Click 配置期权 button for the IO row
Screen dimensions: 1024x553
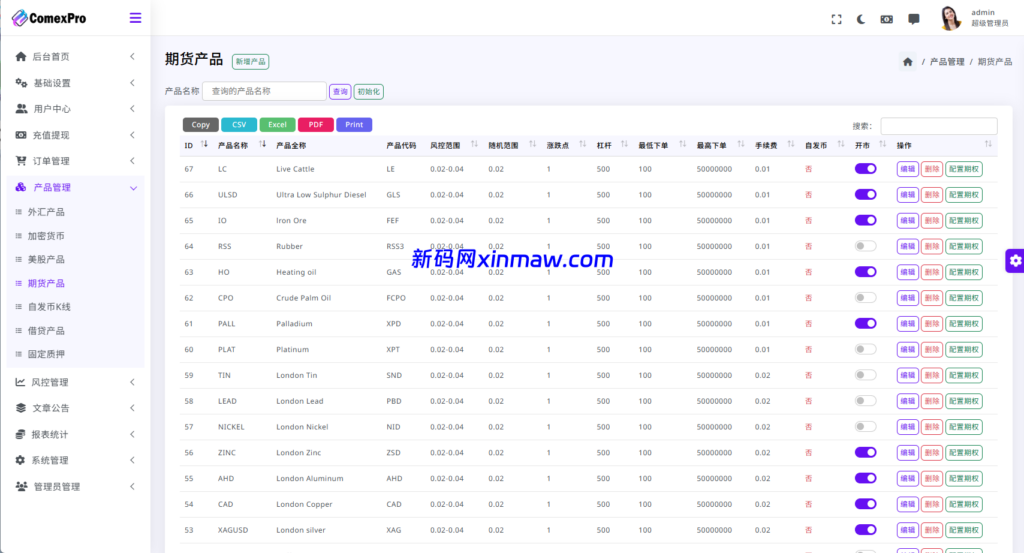(x=963, y=221)
